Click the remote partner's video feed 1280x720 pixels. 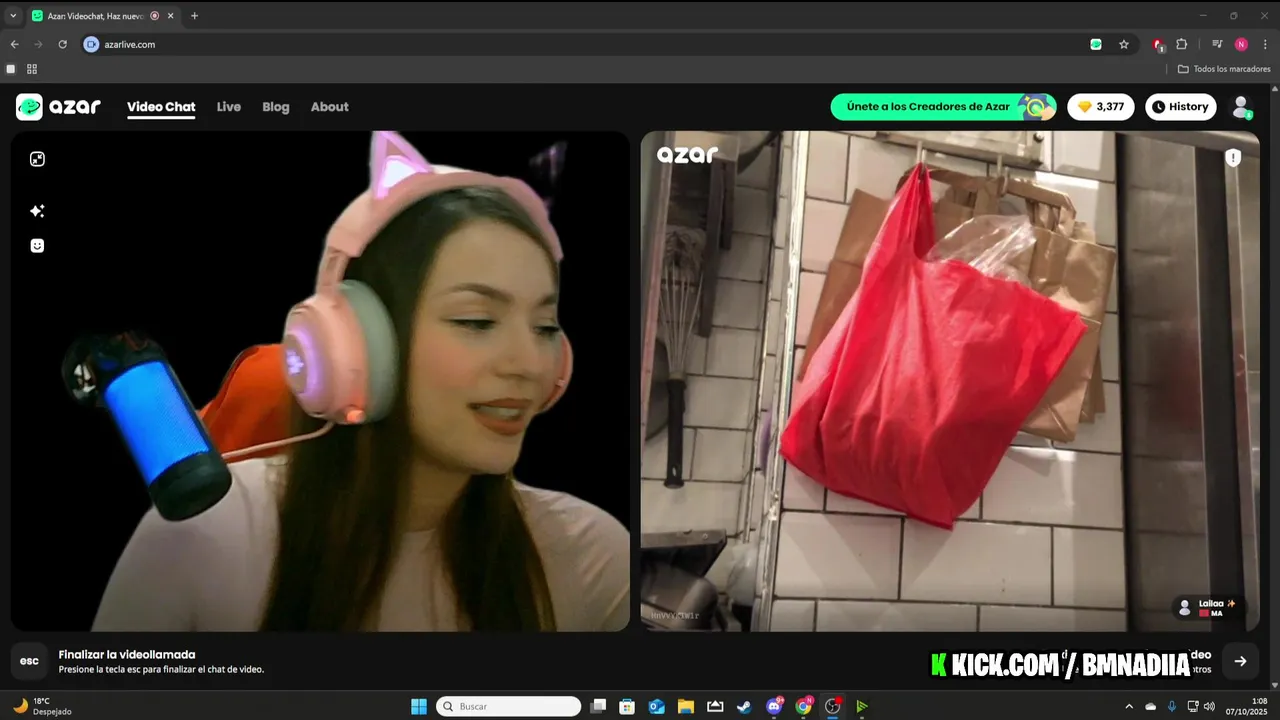click(x=950, y=381)
